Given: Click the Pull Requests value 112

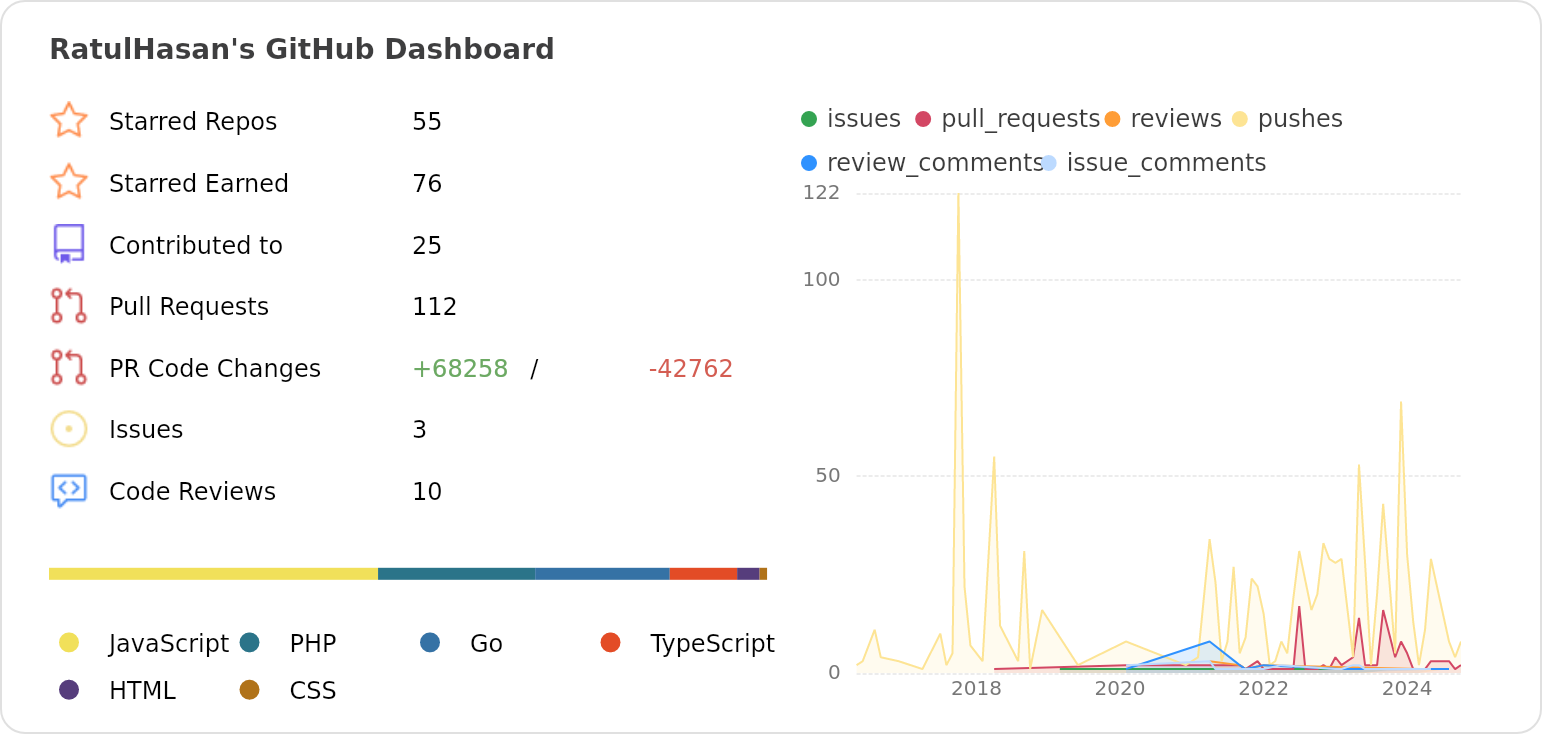Looking at the screenshot, I should [x=435, y=307].
